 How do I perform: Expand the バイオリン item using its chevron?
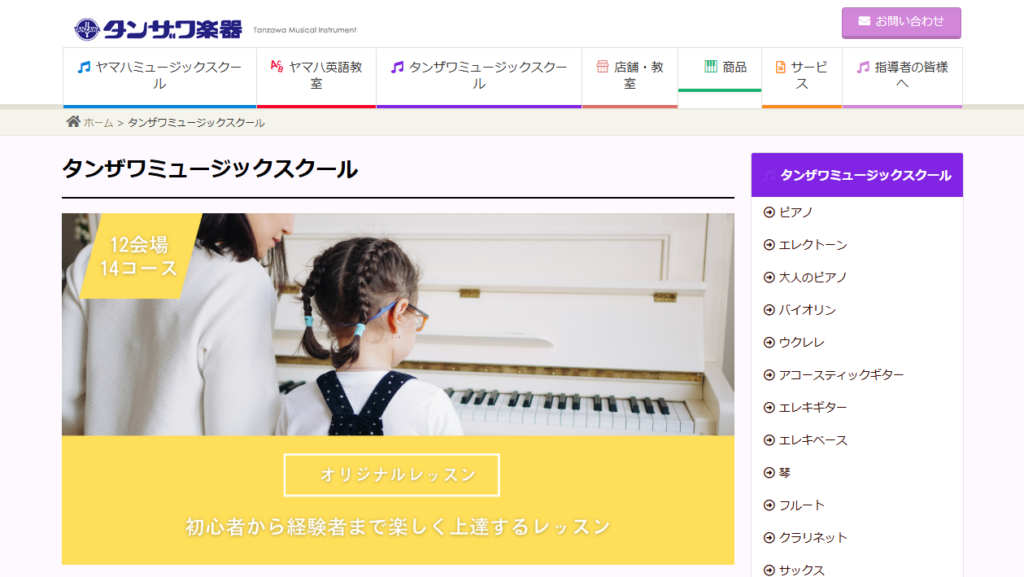(768, 309)
